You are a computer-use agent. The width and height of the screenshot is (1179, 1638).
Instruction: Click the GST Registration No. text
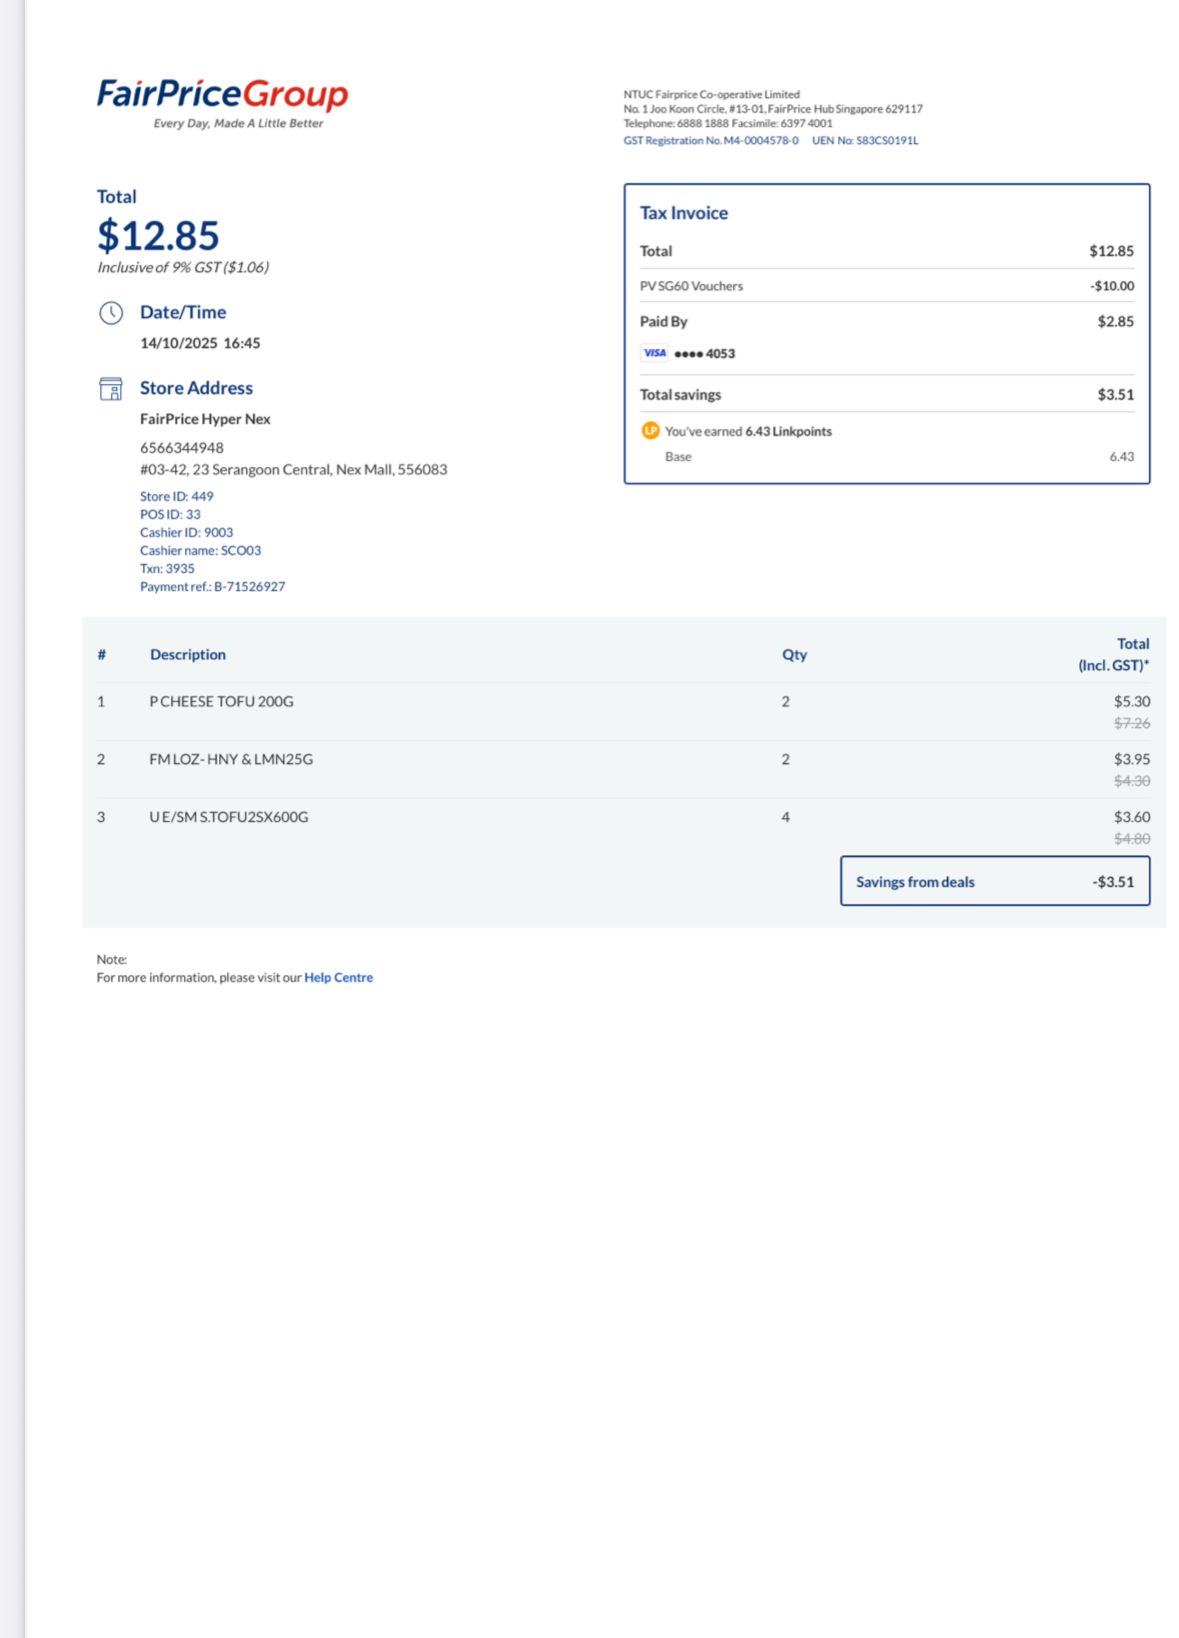[711, 141]
